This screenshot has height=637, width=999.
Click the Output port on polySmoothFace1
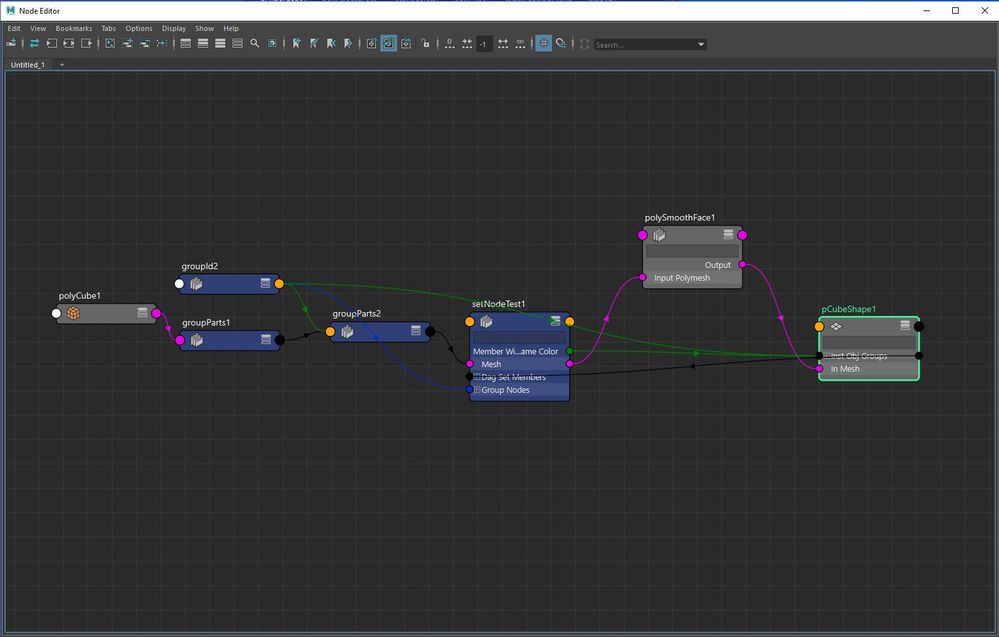point(742,264)
